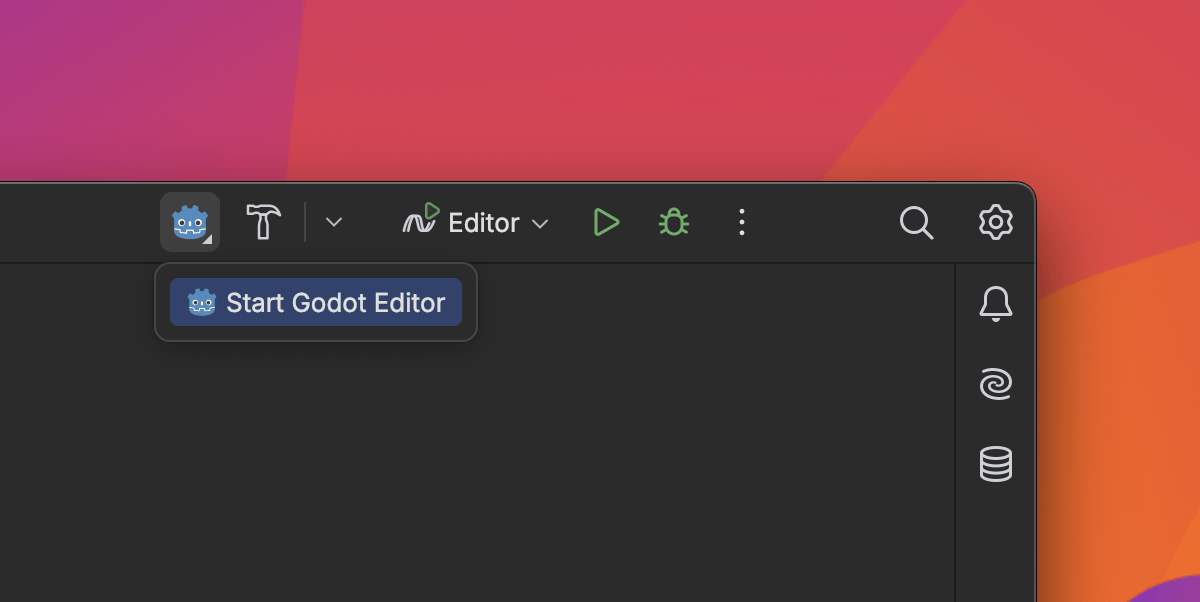Open the Database tool window
This screenshot has height=602, width=1200.
(x=995, y=464)
